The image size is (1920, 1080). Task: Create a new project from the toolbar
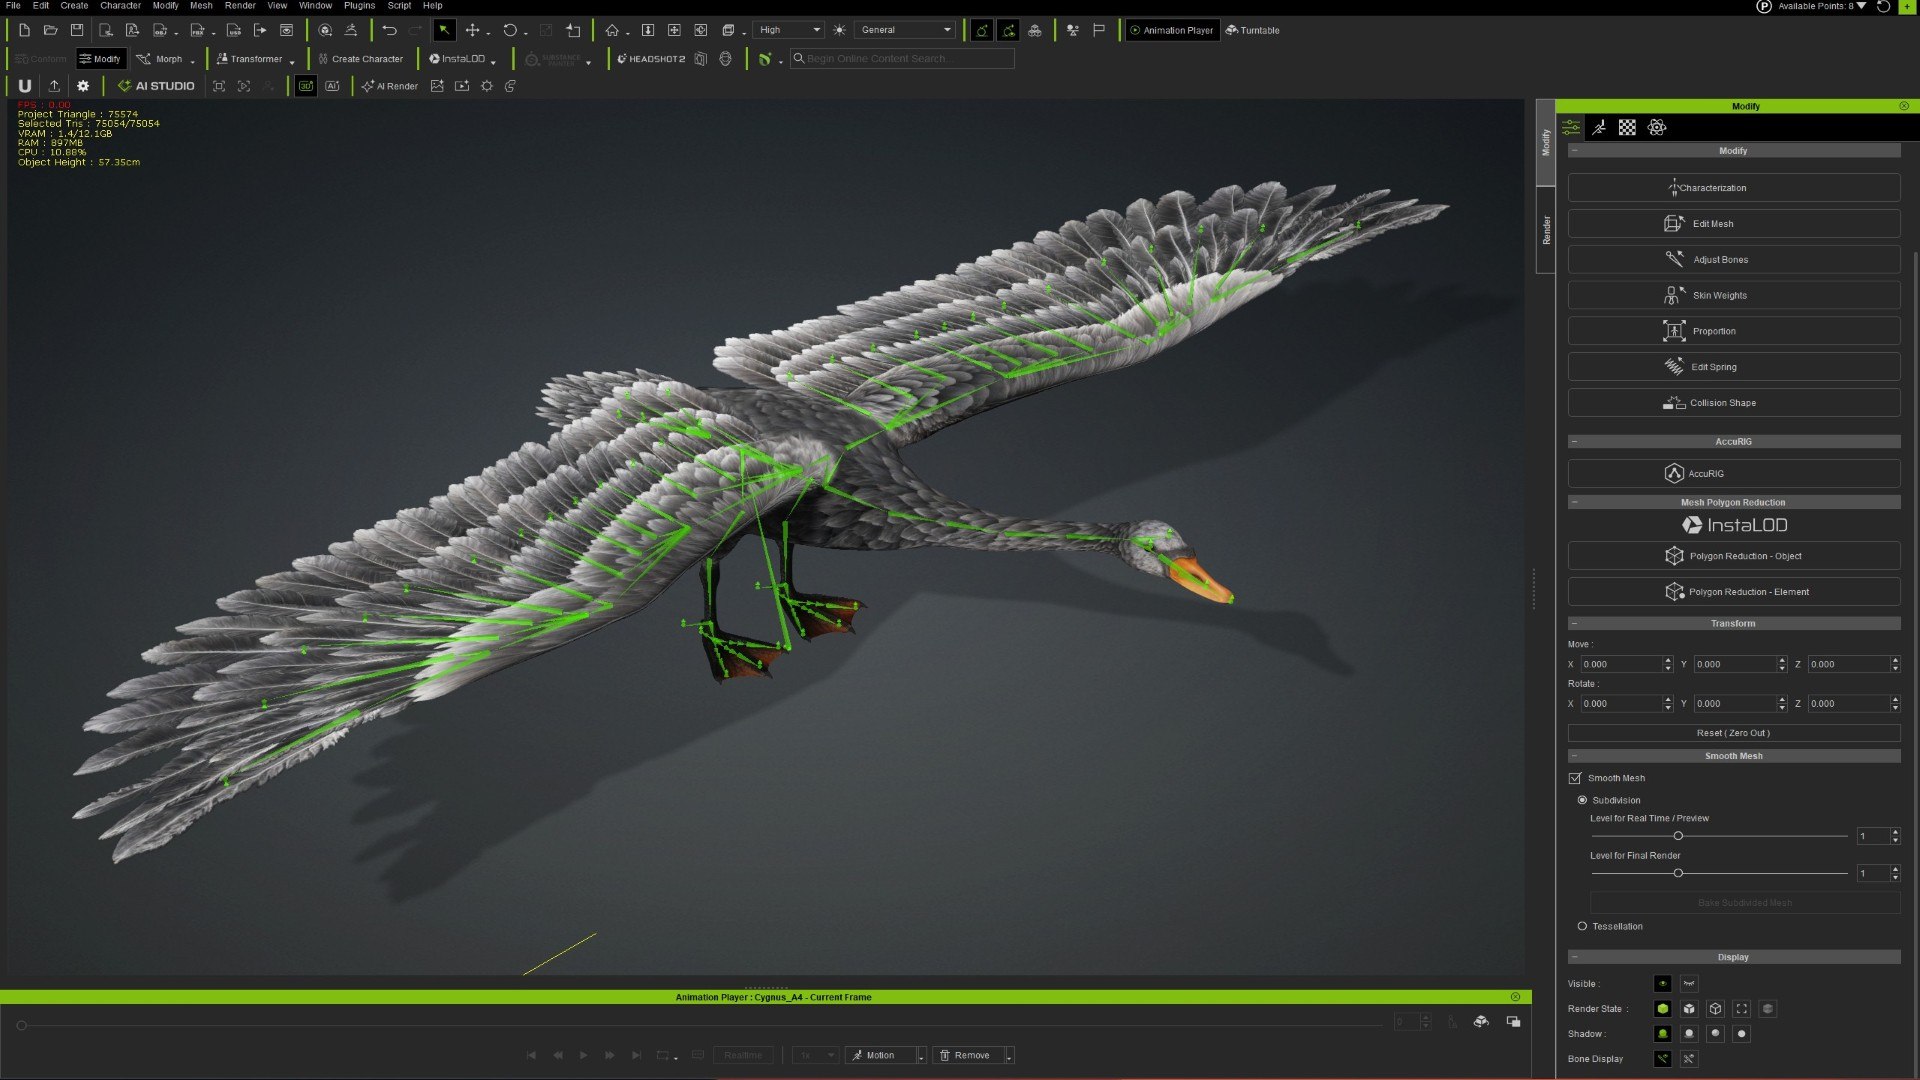pos(24,30)
